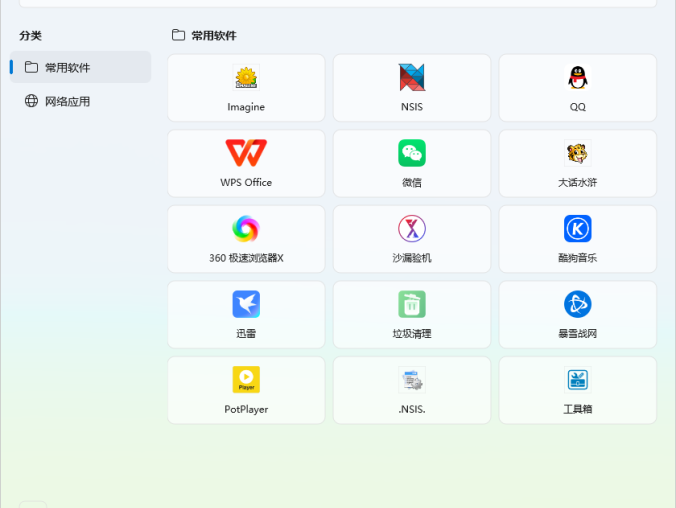Click the 大话水浒 label text
This screenshot has height=508, width=676.
578,182
